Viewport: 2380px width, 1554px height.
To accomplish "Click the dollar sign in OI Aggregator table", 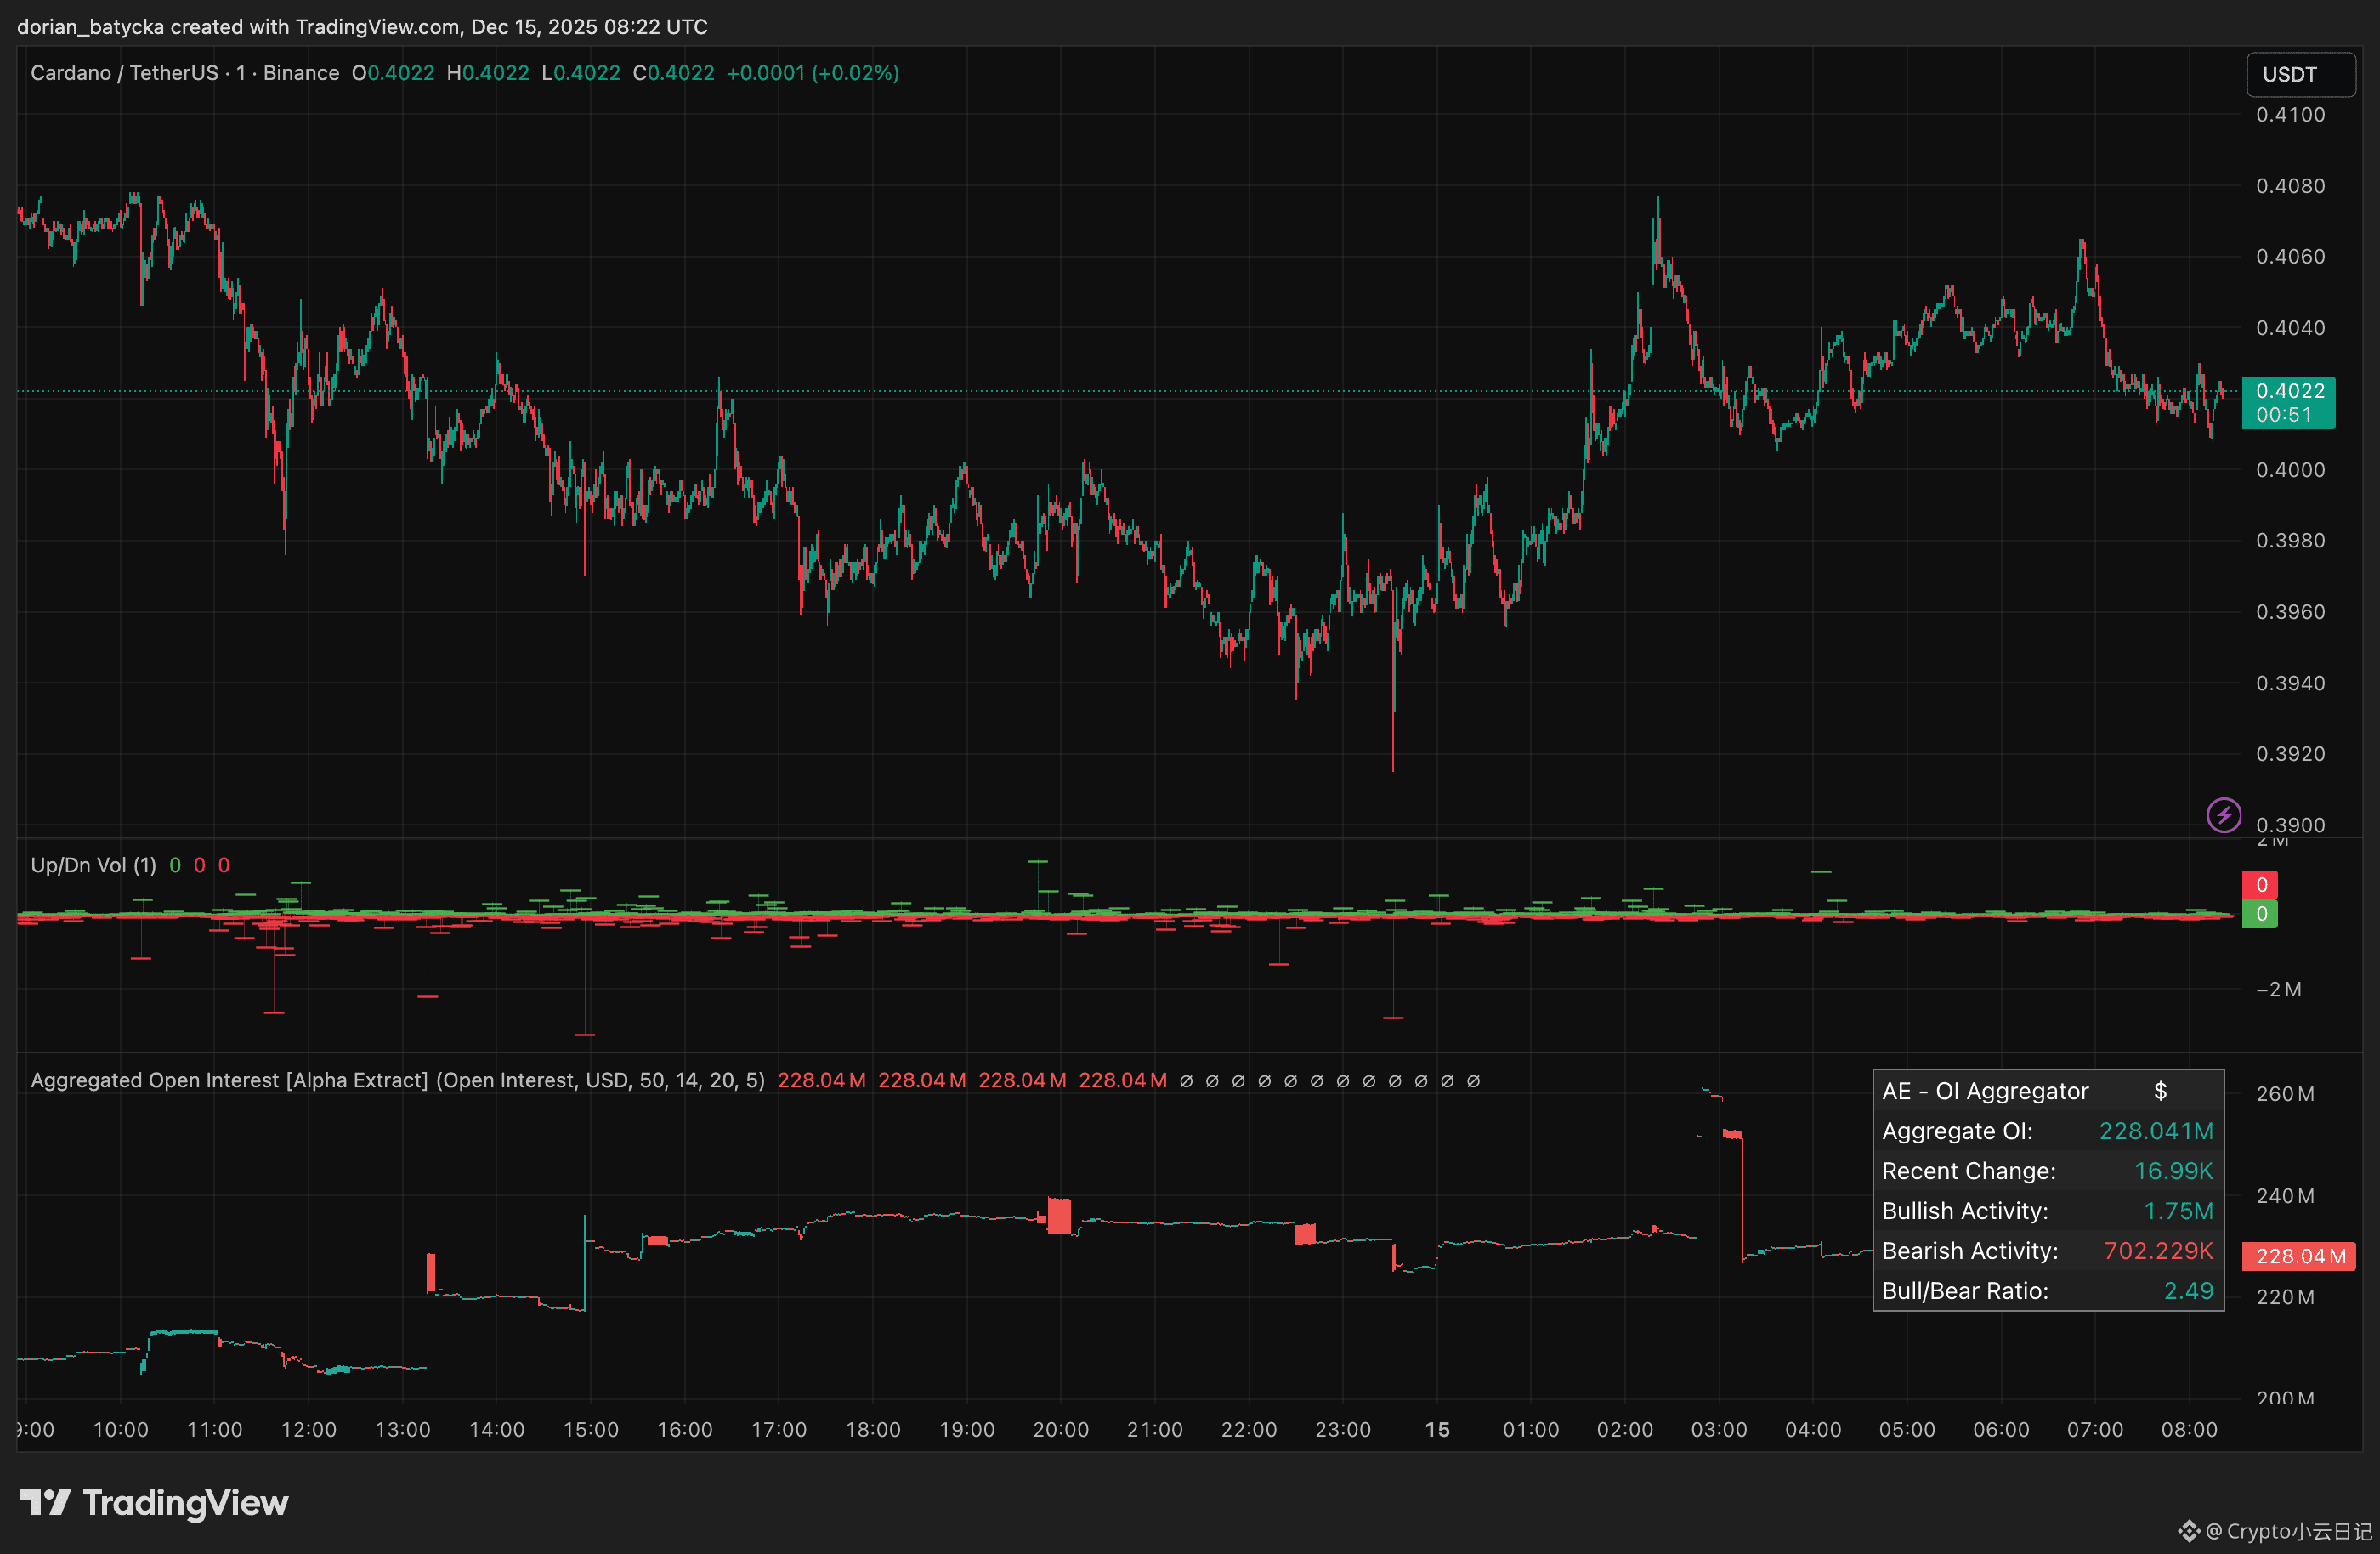I will [2160, 1091].
